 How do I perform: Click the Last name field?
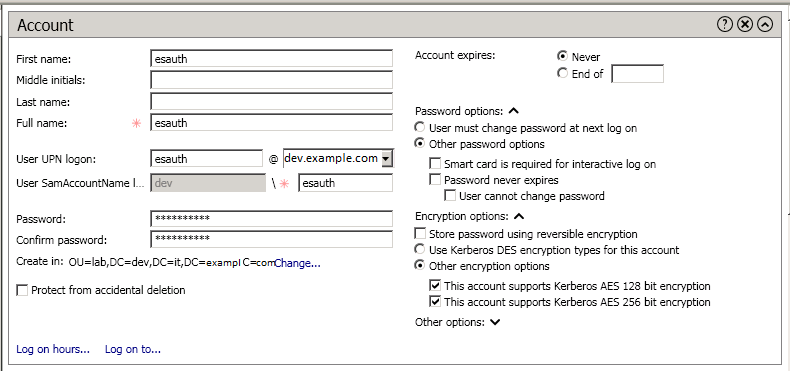(272, 101)
